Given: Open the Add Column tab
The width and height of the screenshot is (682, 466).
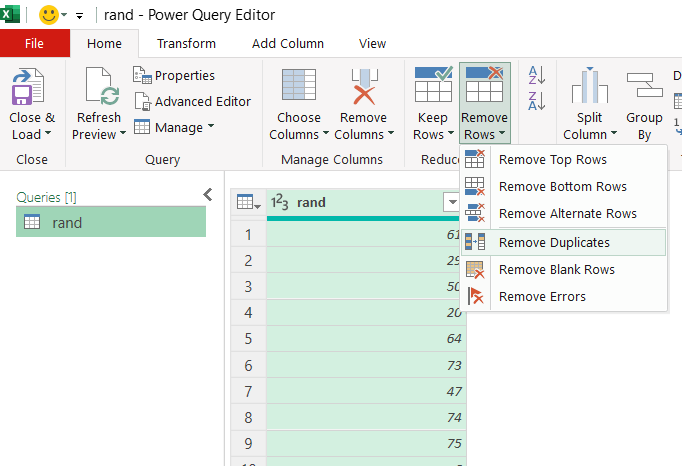Looking at the screenshot, I should (288, 43).
